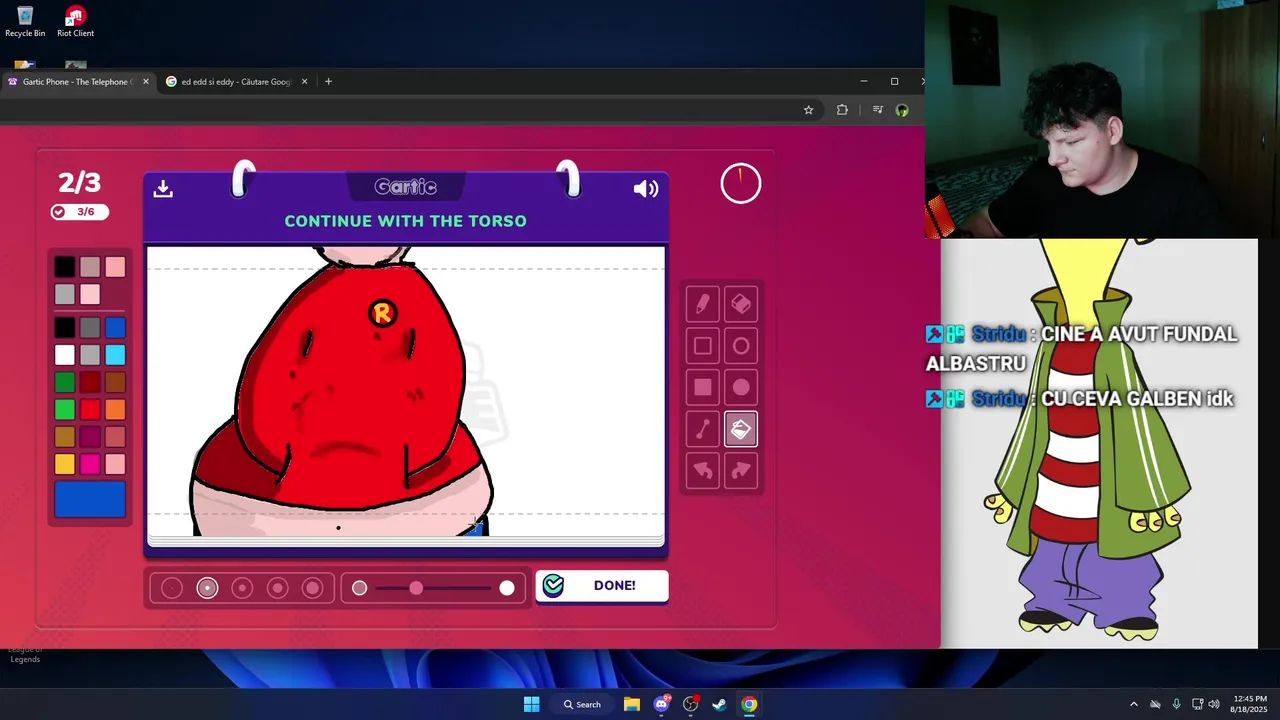This screenshot has height=720, width=1280.
Task: Click the taskbar Search box
Action: 582,704
